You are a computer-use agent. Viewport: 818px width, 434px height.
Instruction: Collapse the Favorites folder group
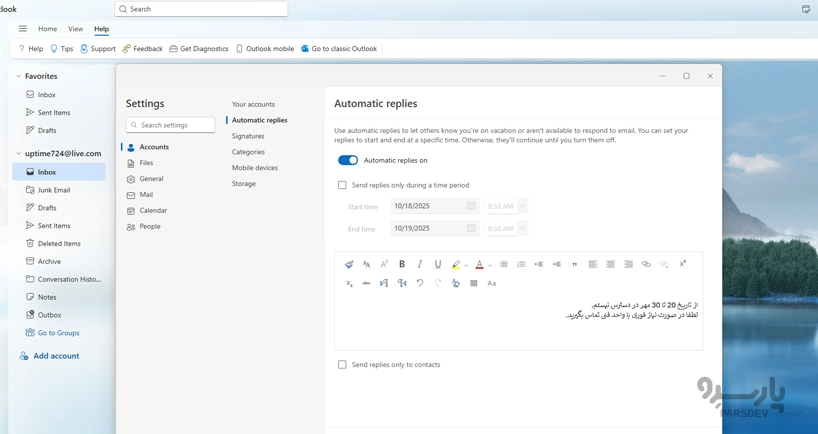(x=19, y=76)
